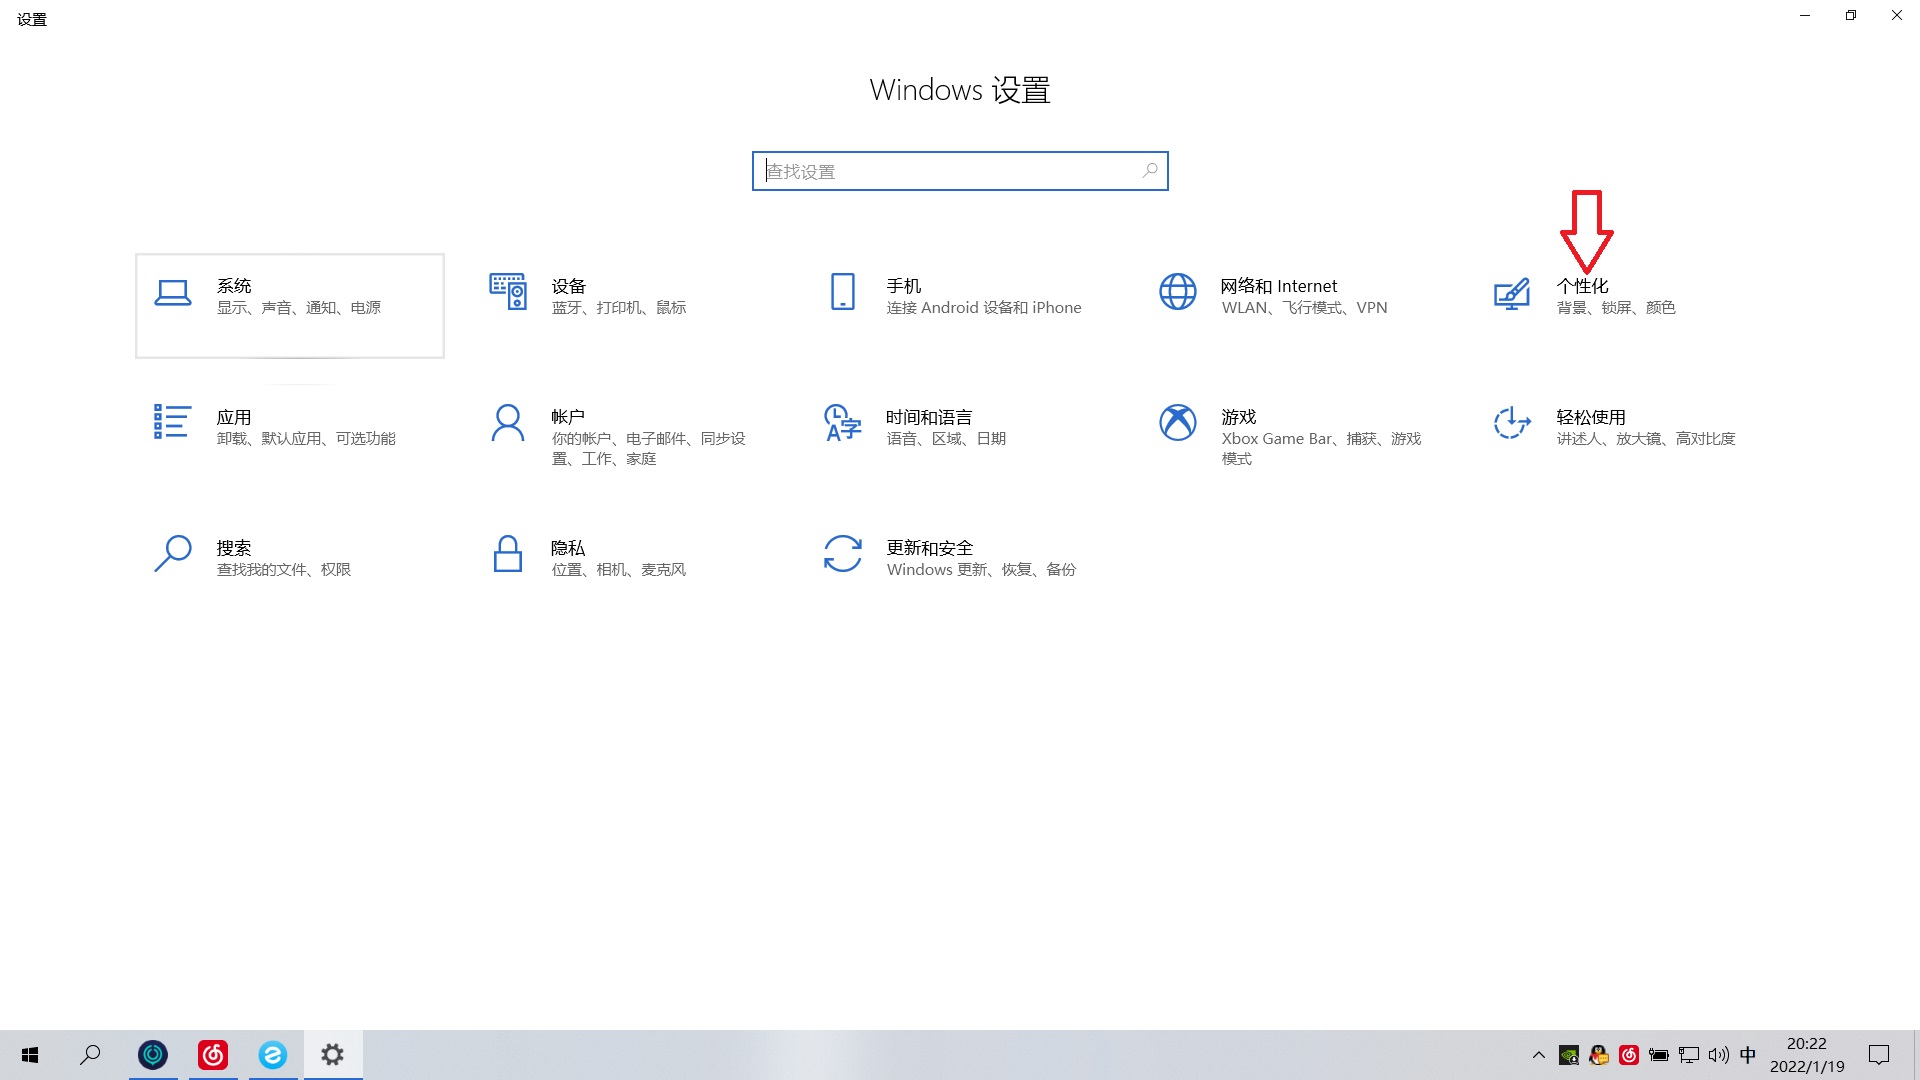Screen dimensions: 1920x1080
Task: Switch input method via 中 indicator
Action: [1748, 1055]
